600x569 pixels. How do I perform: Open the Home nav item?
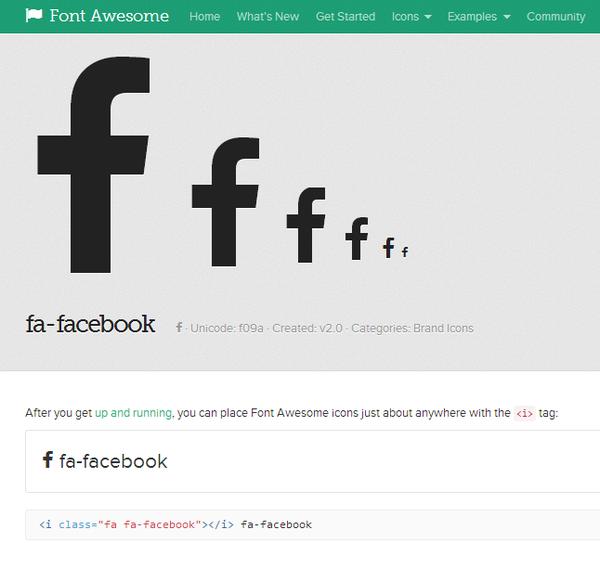[205, 16]
